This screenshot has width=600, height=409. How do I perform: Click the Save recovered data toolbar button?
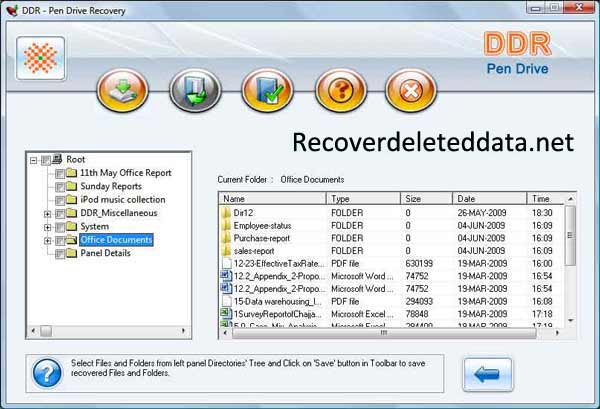(x=122, y=91)
